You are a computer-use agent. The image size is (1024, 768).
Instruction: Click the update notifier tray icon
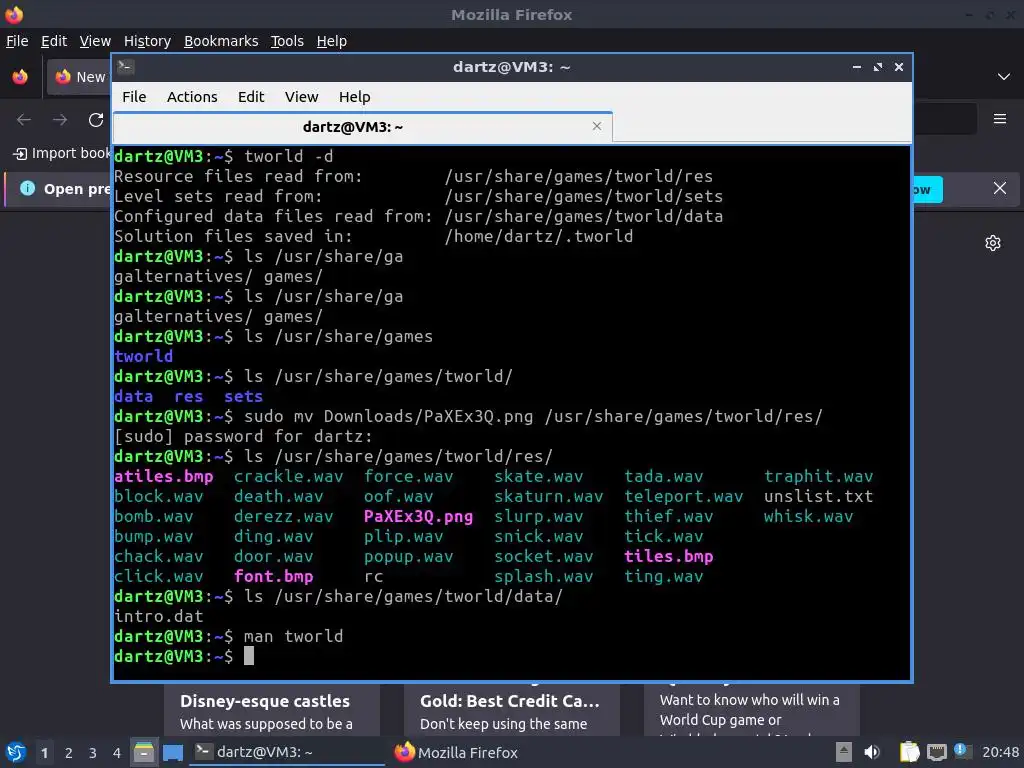click(962, 751)
